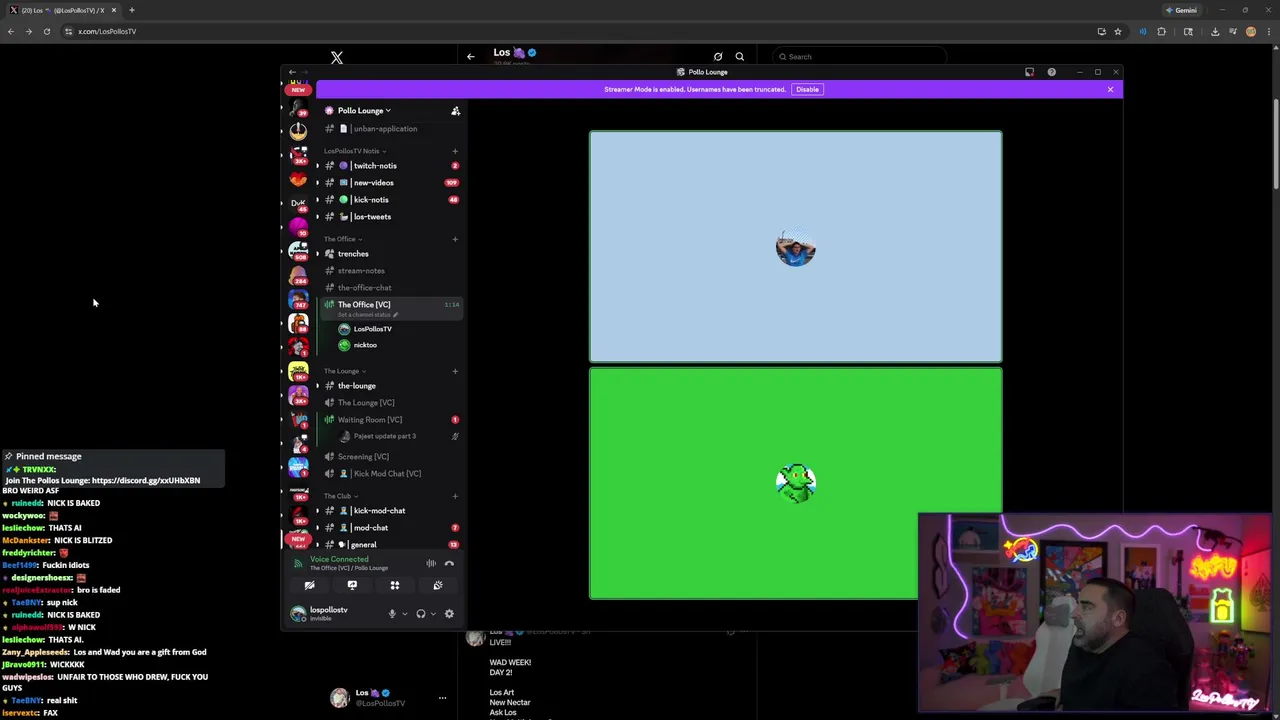The image size is (1280, 720).
Task: Open Discord inbox icon in title bar
Action: [1029, 72]
